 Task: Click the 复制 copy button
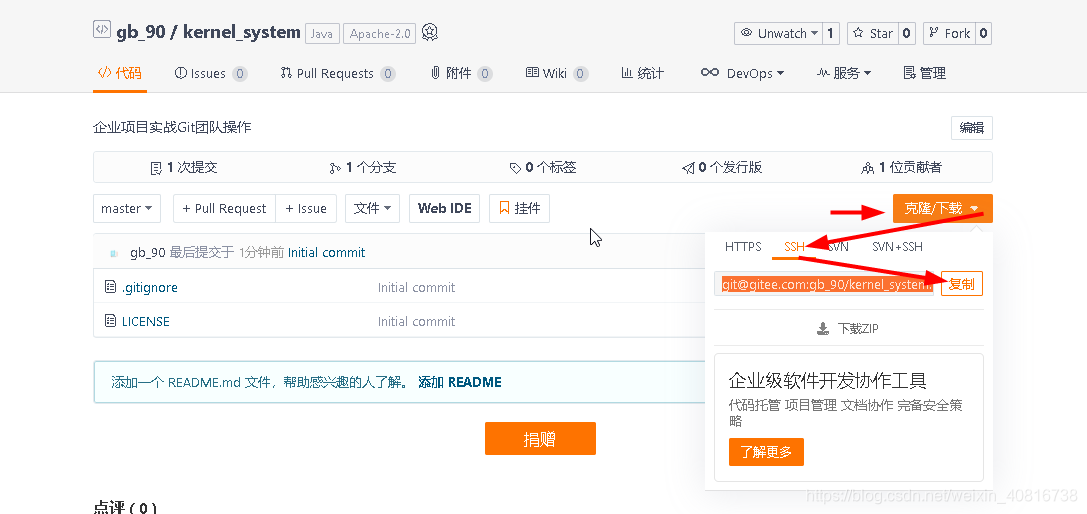[x=962, y=284]
